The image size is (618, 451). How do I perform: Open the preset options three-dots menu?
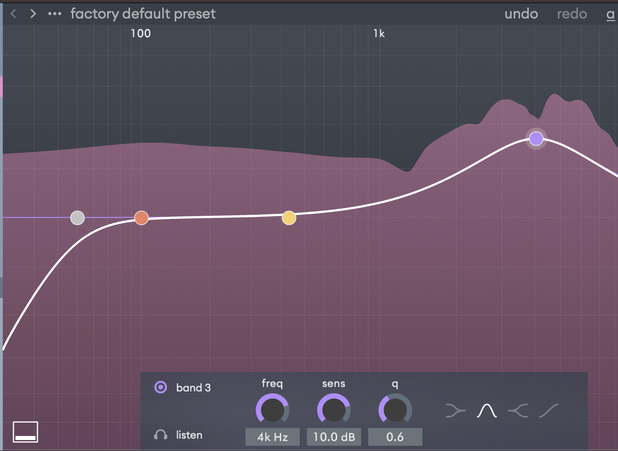click(54, 14)
